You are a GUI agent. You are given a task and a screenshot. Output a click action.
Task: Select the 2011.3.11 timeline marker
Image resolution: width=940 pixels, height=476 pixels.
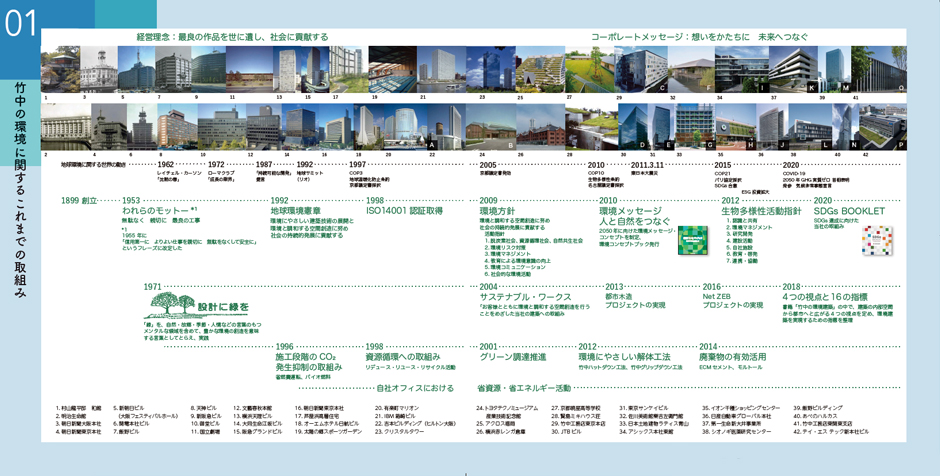[x=647, y=164]
